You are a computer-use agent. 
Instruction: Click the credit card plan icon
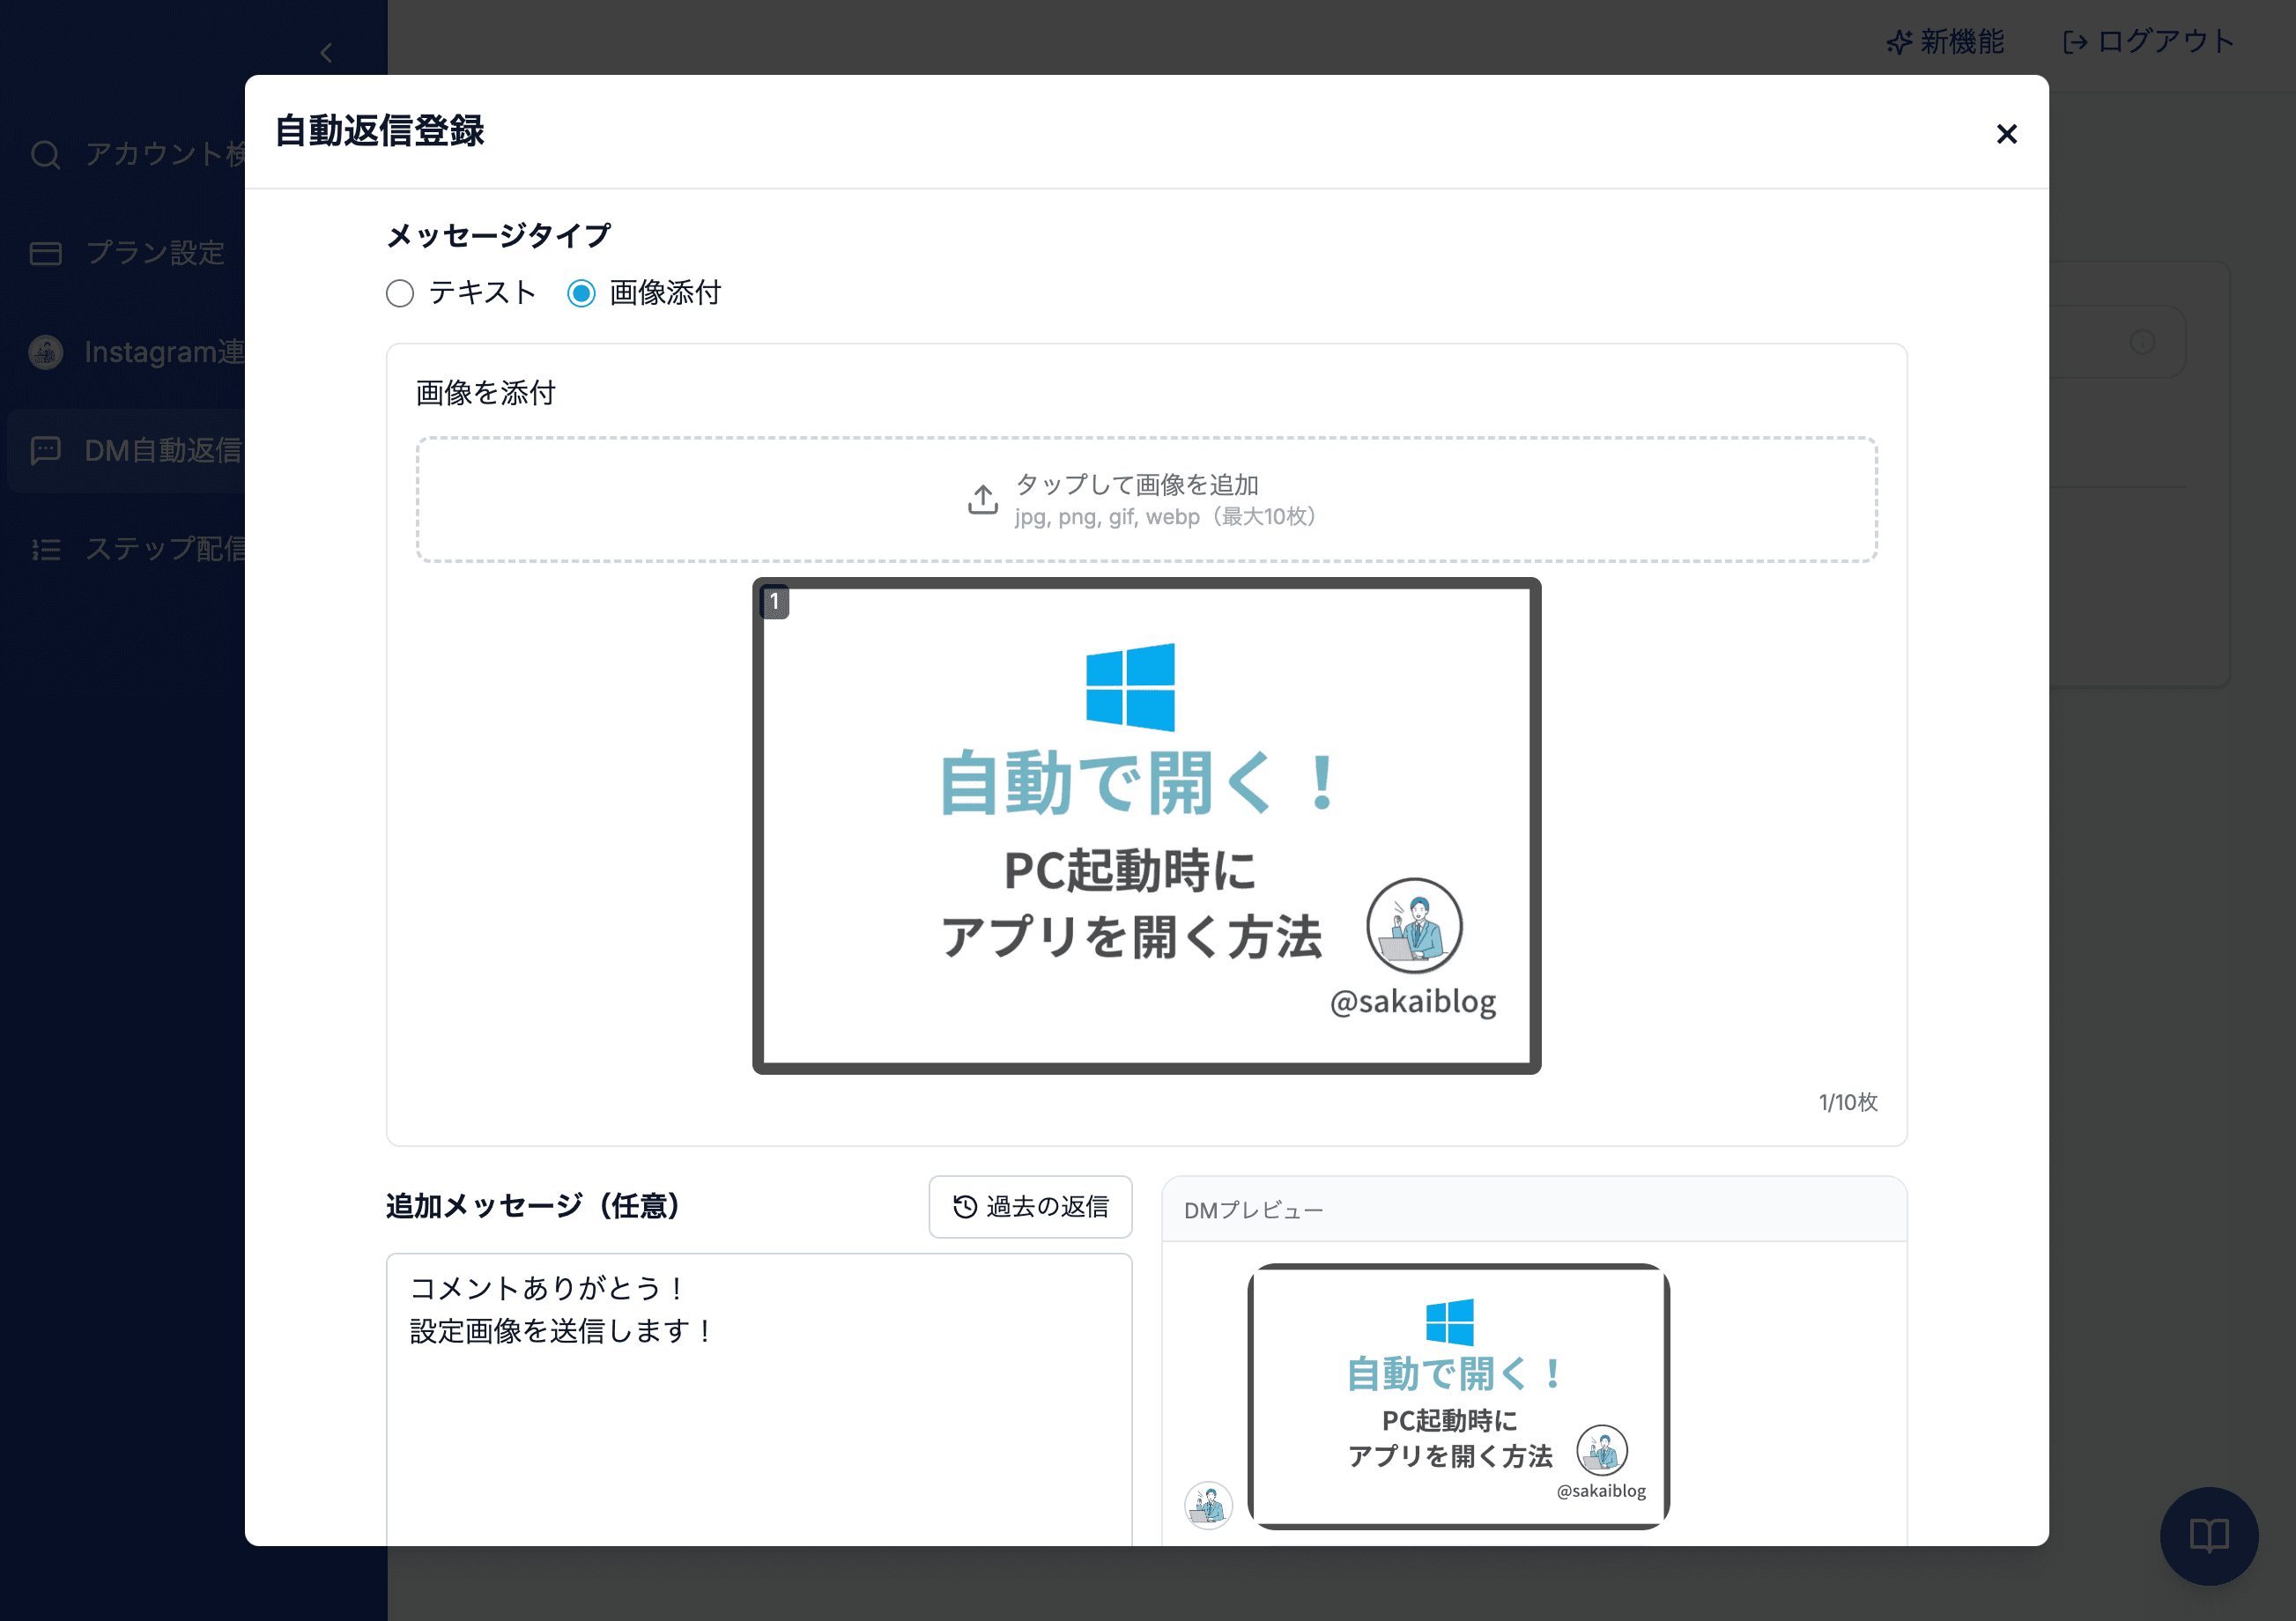pyautogui.click(x=45, y=253)
